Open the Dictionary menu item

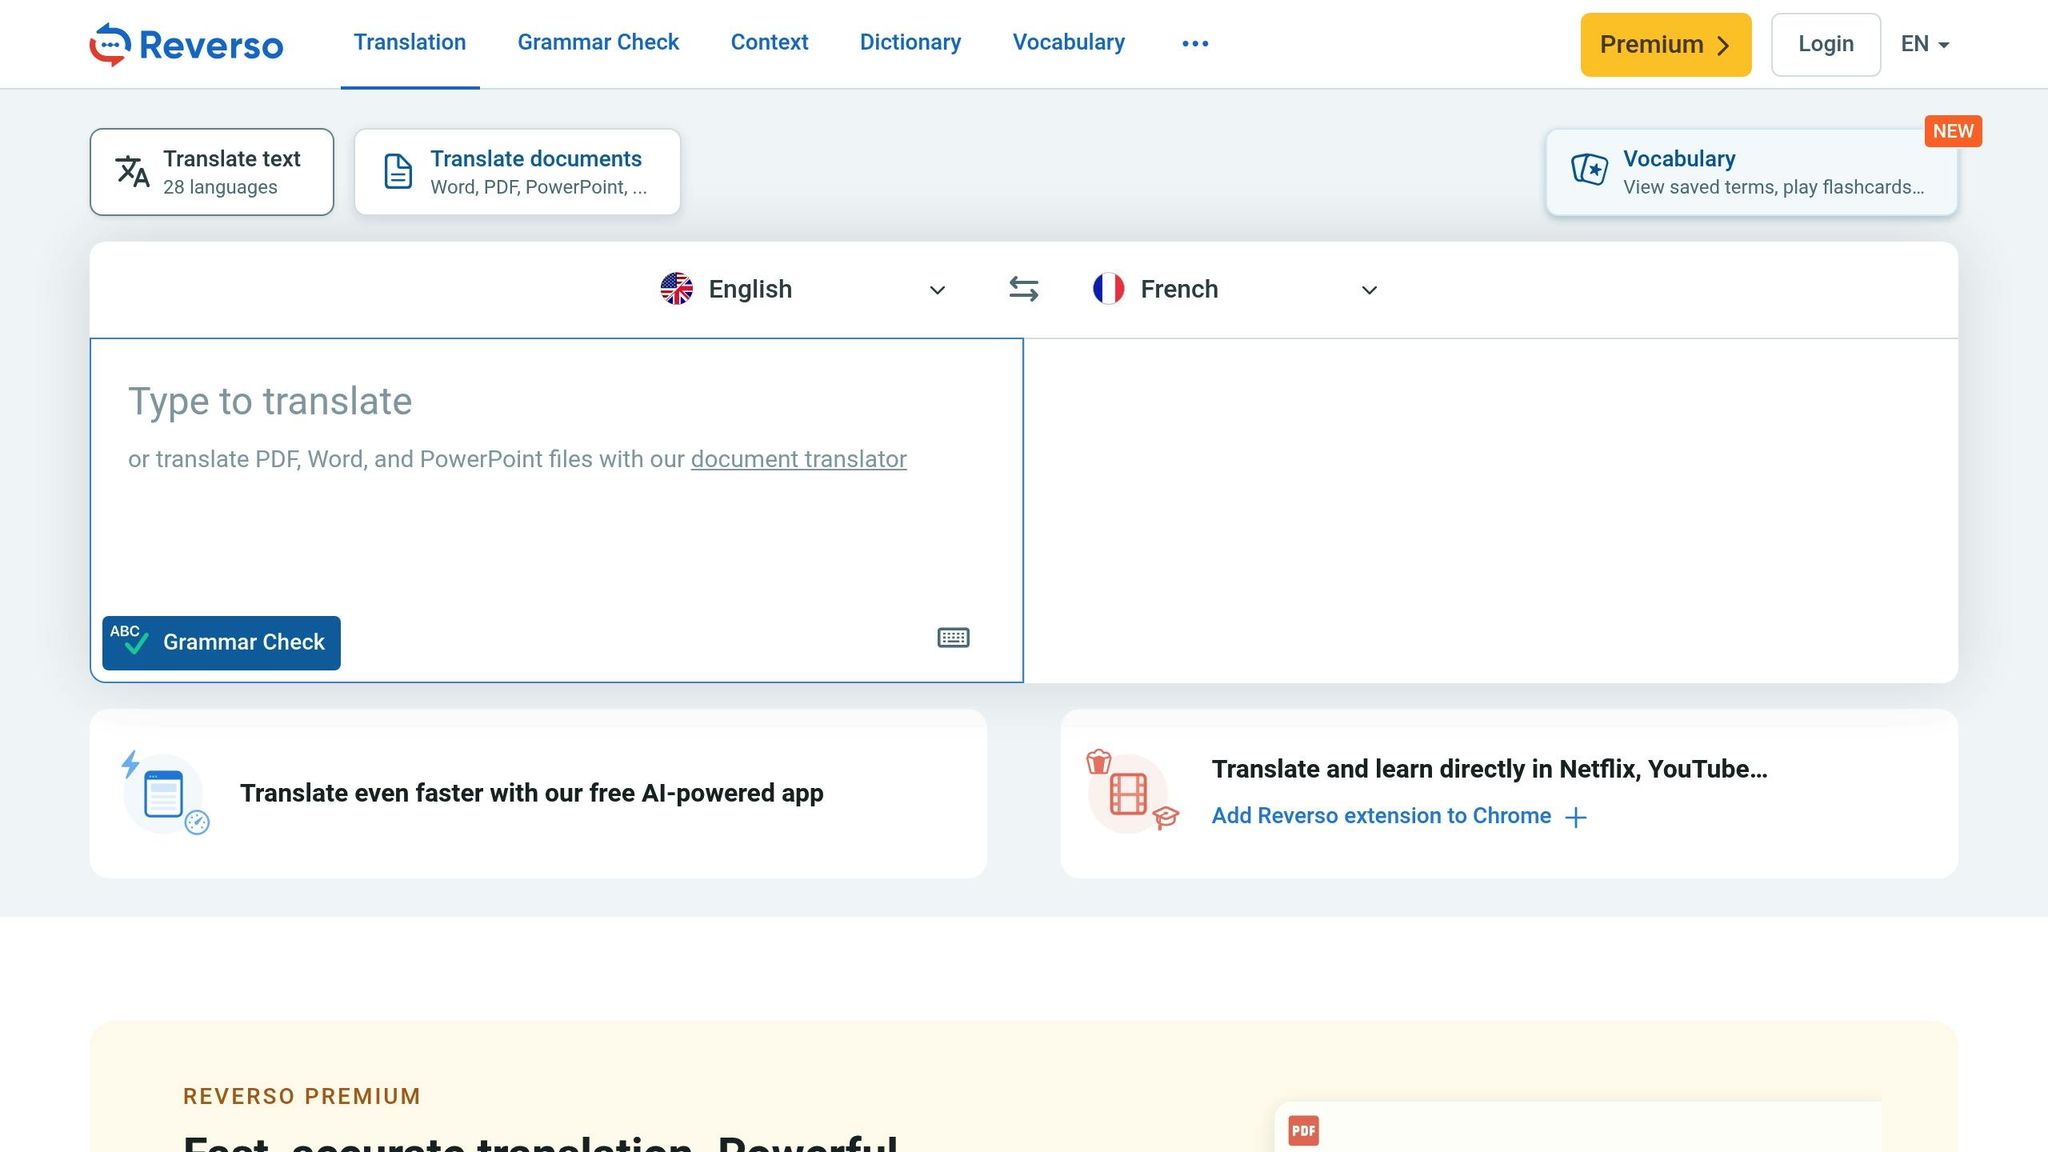click(910, 43)
